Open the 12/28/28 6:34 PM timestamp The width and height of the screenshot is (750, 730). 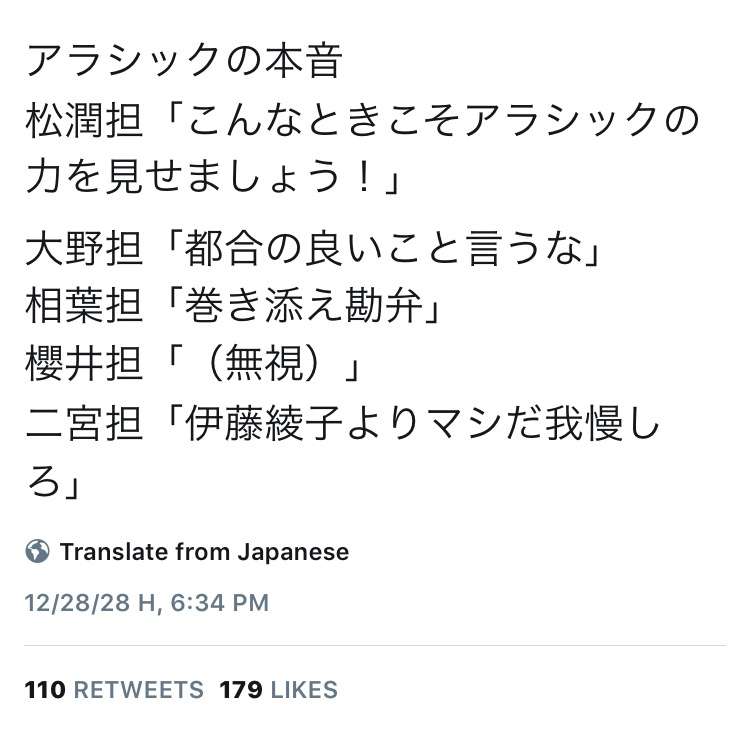(146, 603)
